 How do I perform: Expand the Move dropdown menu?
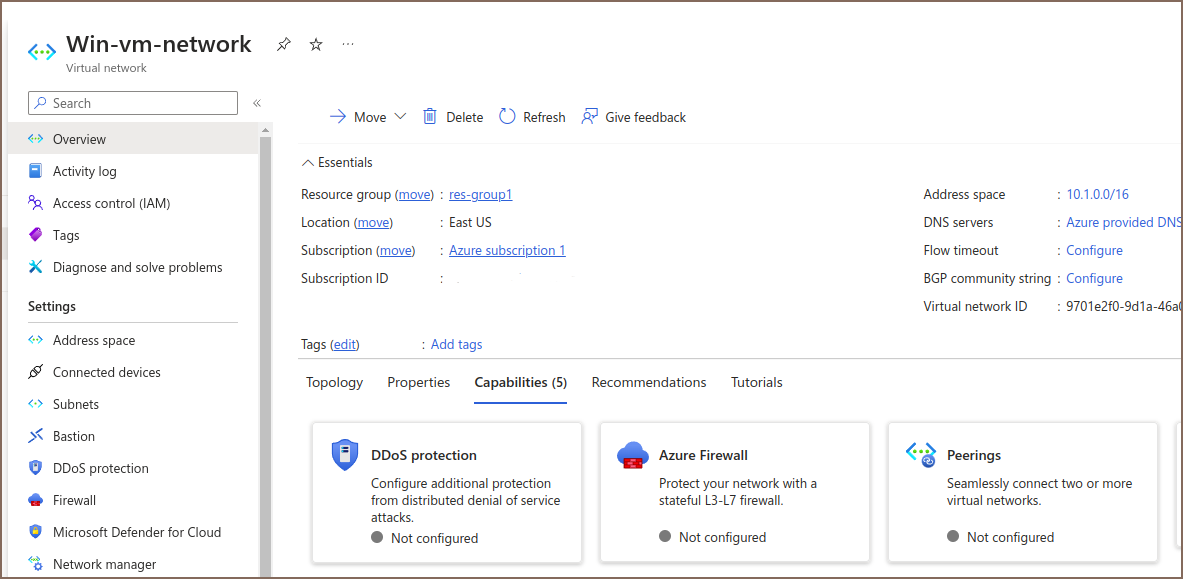[x=400, y=117]
